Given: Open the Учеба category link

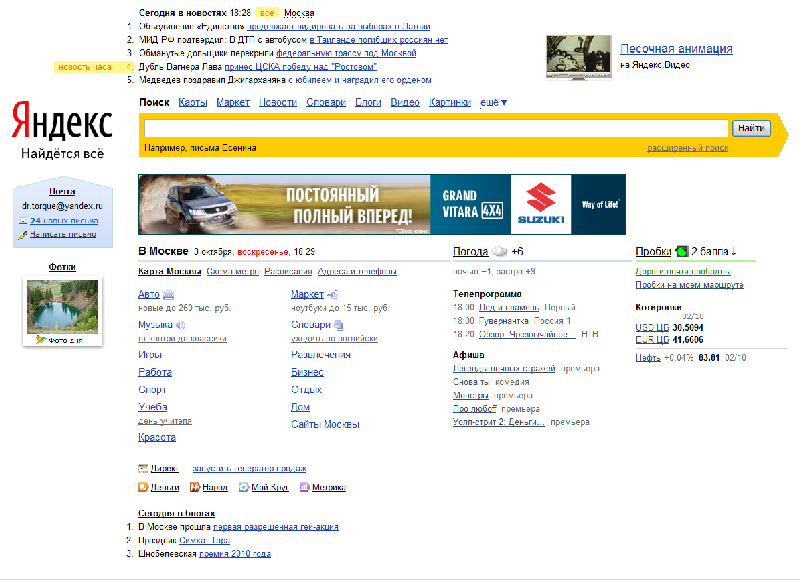Looking at the screenshot, I should [153, 407].
